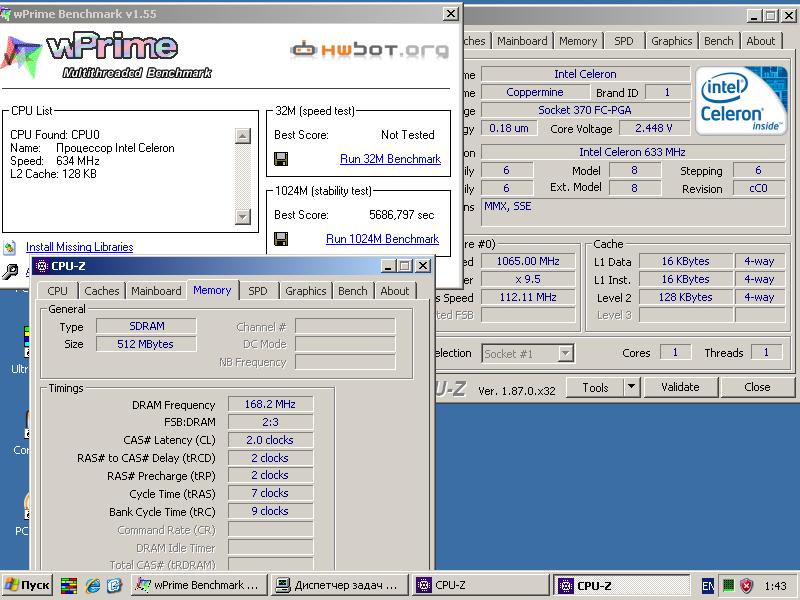Click the key tool icon in wPrime

coord(10,272)
